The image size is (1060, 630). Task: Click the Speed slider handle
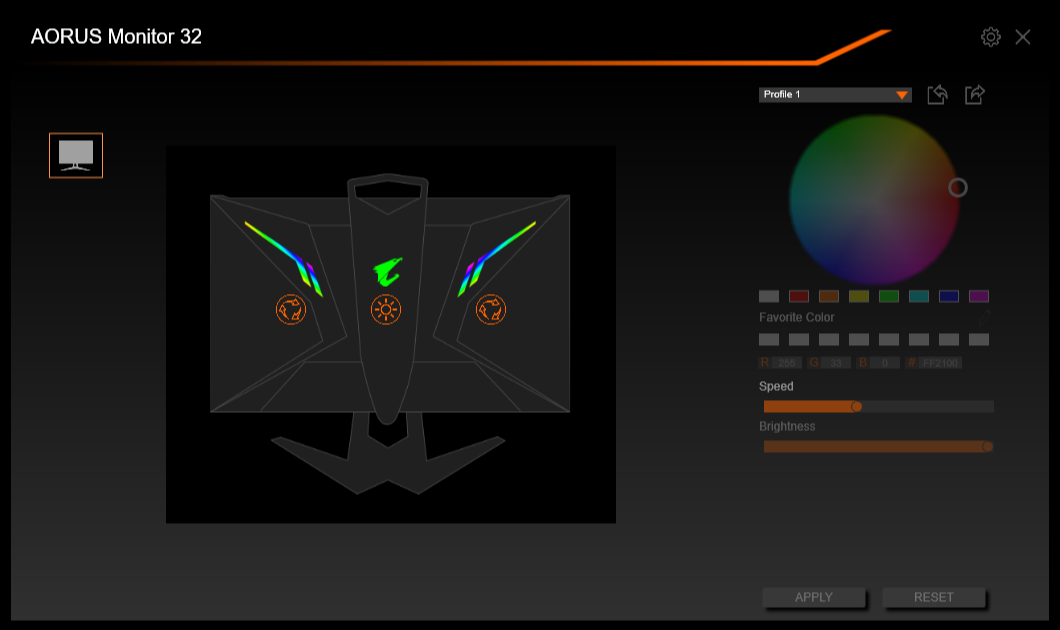(x=857, y=406)
